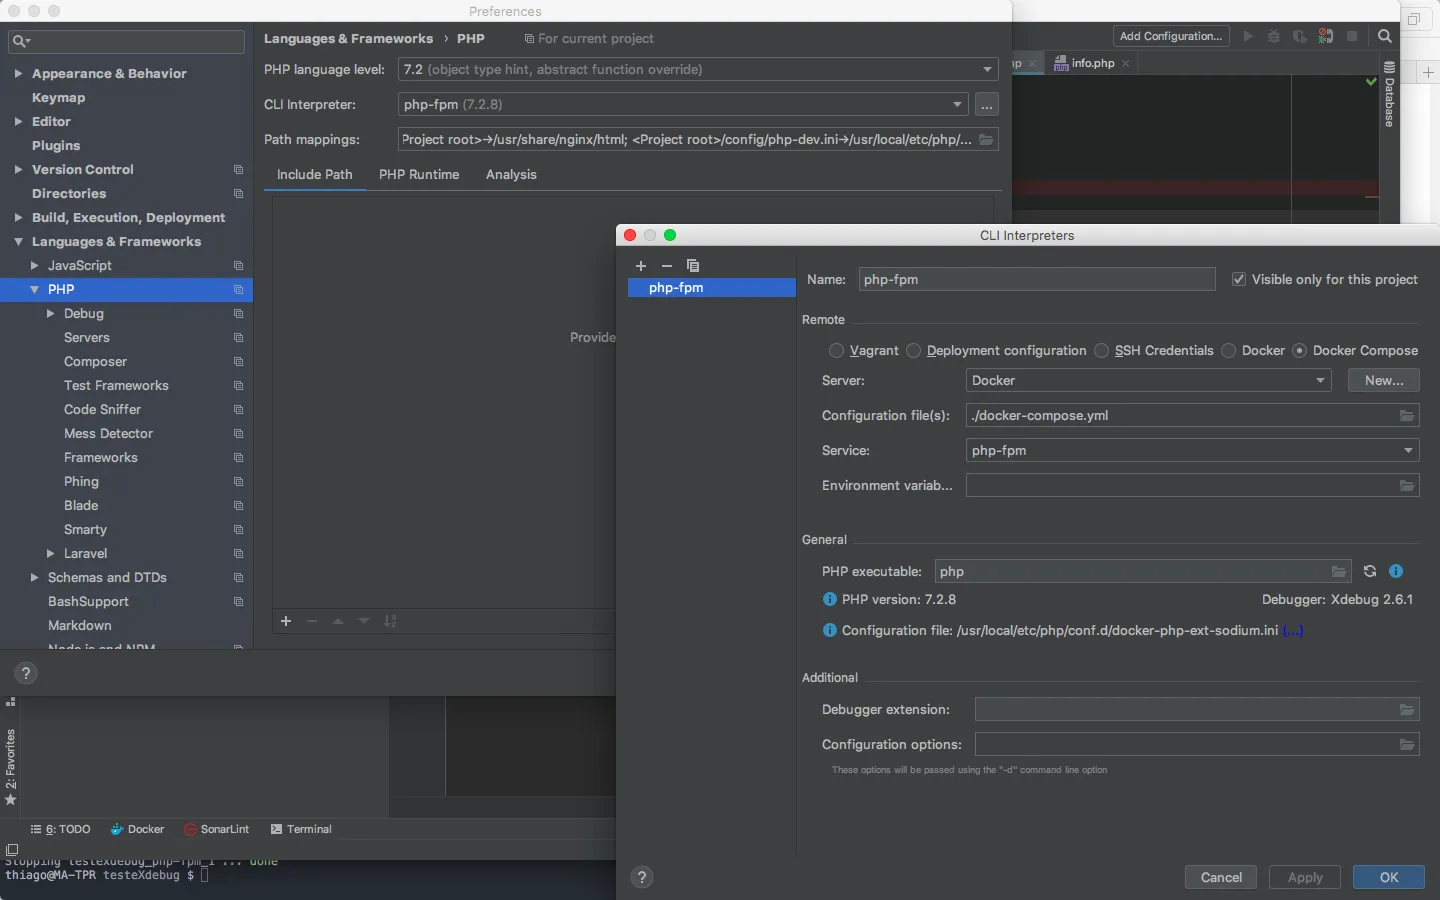Show phpinfo via the blue info icon

(1396, 572)
